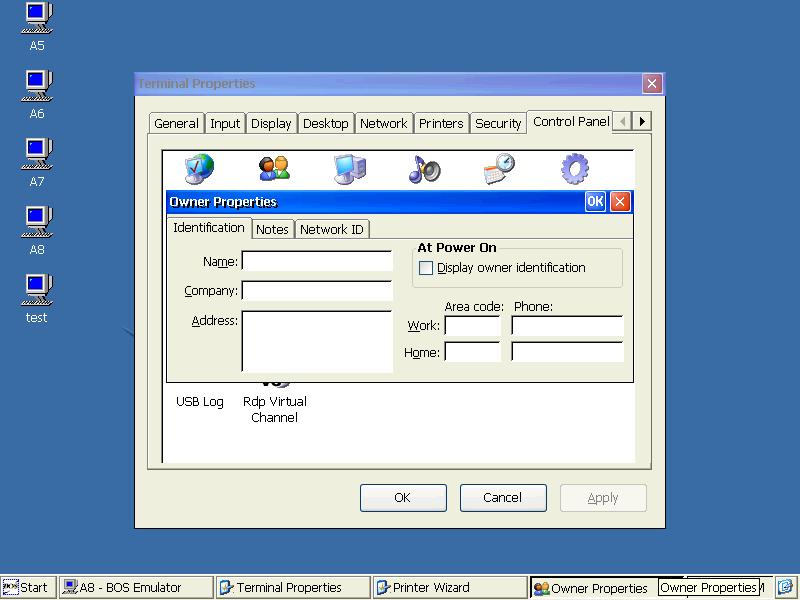The height and width of the screenshot is (600, 800).
Task: Confirm Owner Properties with title bar OK
Action: tap(595, 202)
